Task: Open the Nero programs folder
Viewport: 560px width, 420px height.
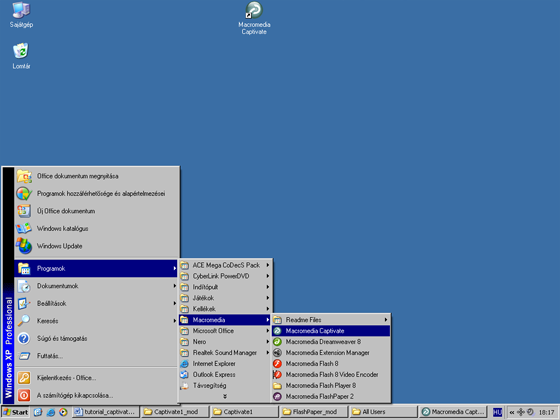Action: (226, 342)
